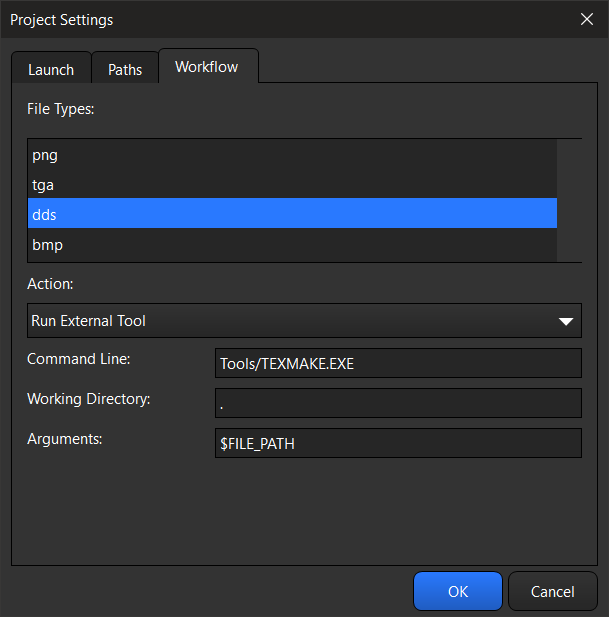
Task: Select the Workflow tab
Action: coord(207,66)
